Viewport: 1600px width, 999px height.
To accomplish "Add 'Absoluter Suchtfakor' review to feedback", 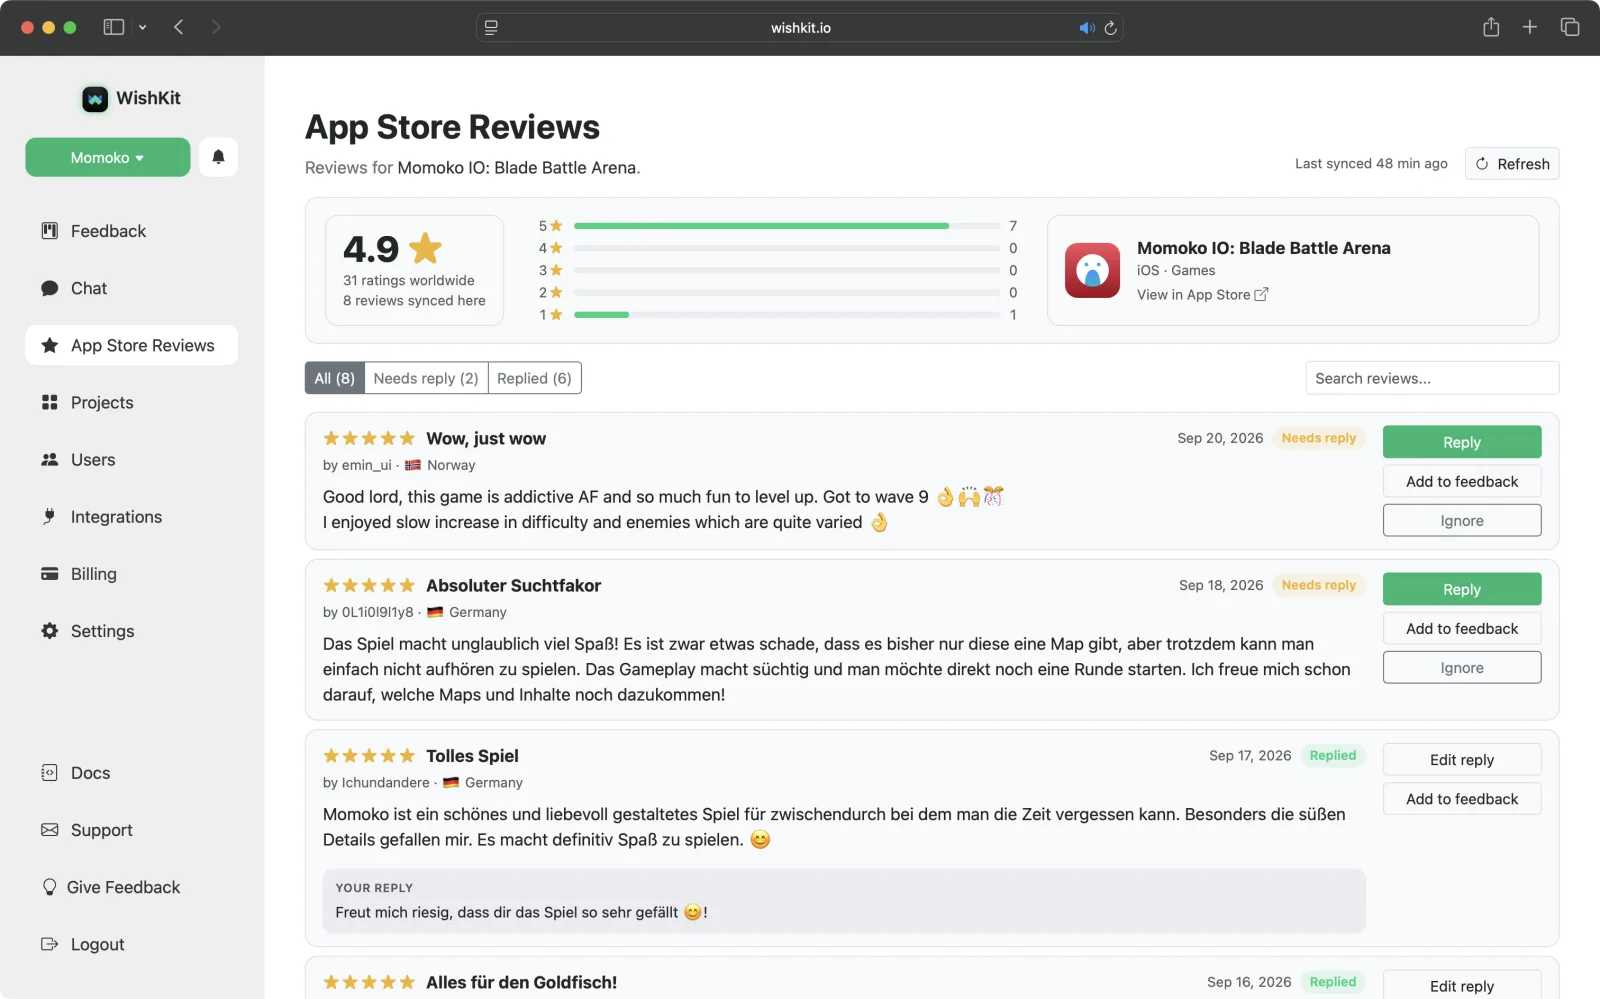I will click(1462, 628).
